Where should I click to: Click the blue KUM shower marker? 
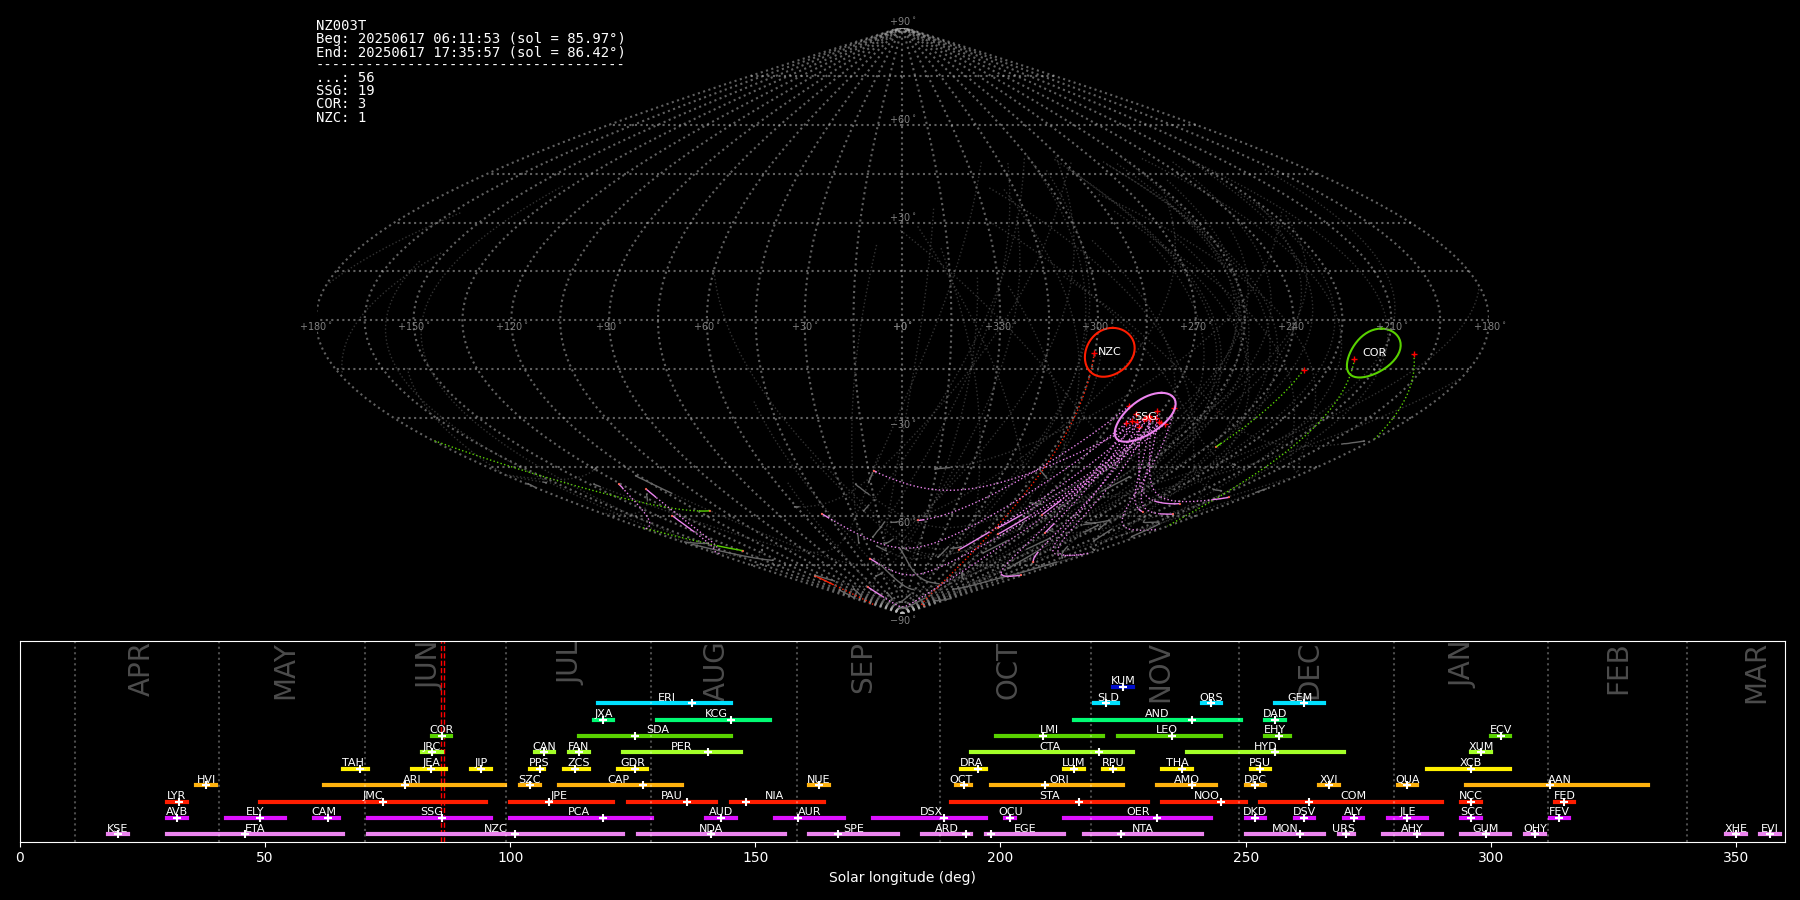[1123, 687]
